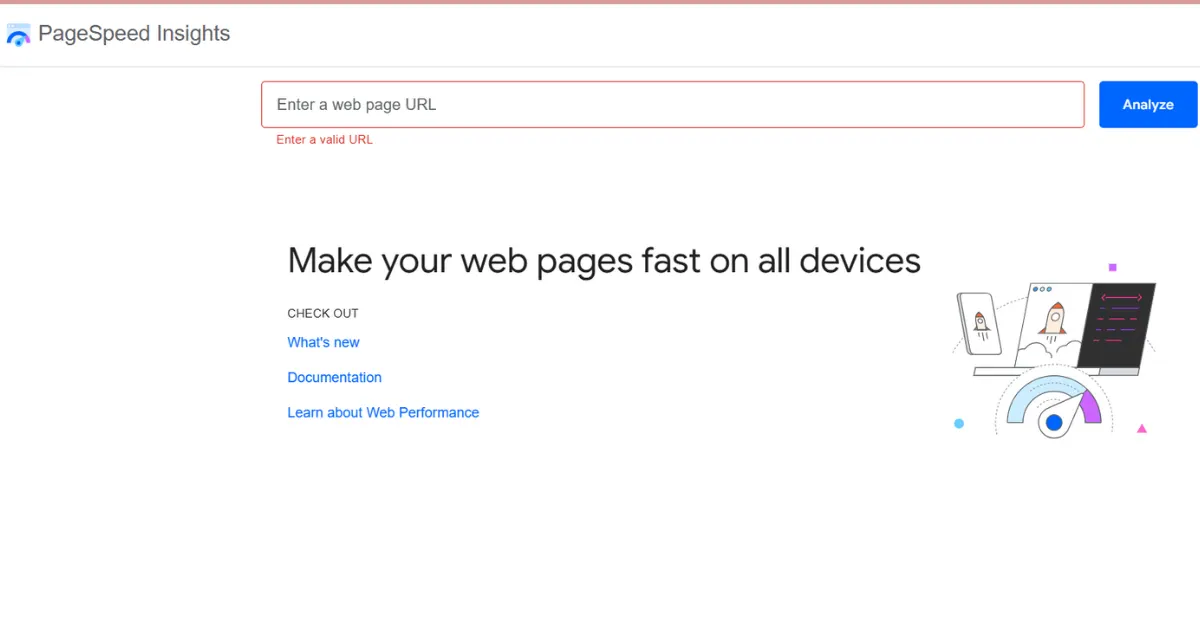Click the CHECK OUT section label
Screen dimensions: 1200x628
pos(322,313)
